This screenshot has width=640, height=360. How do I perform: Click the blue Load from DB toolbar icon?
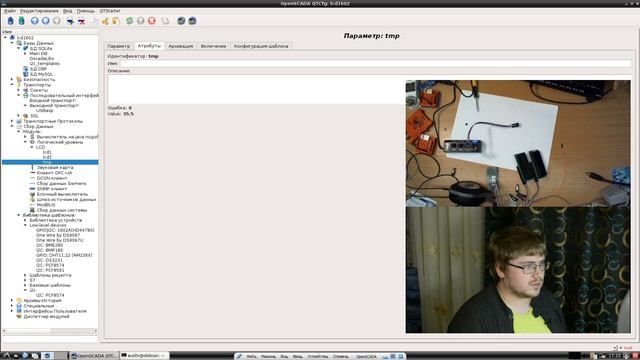pyautogui.click(x=11, y=21)
